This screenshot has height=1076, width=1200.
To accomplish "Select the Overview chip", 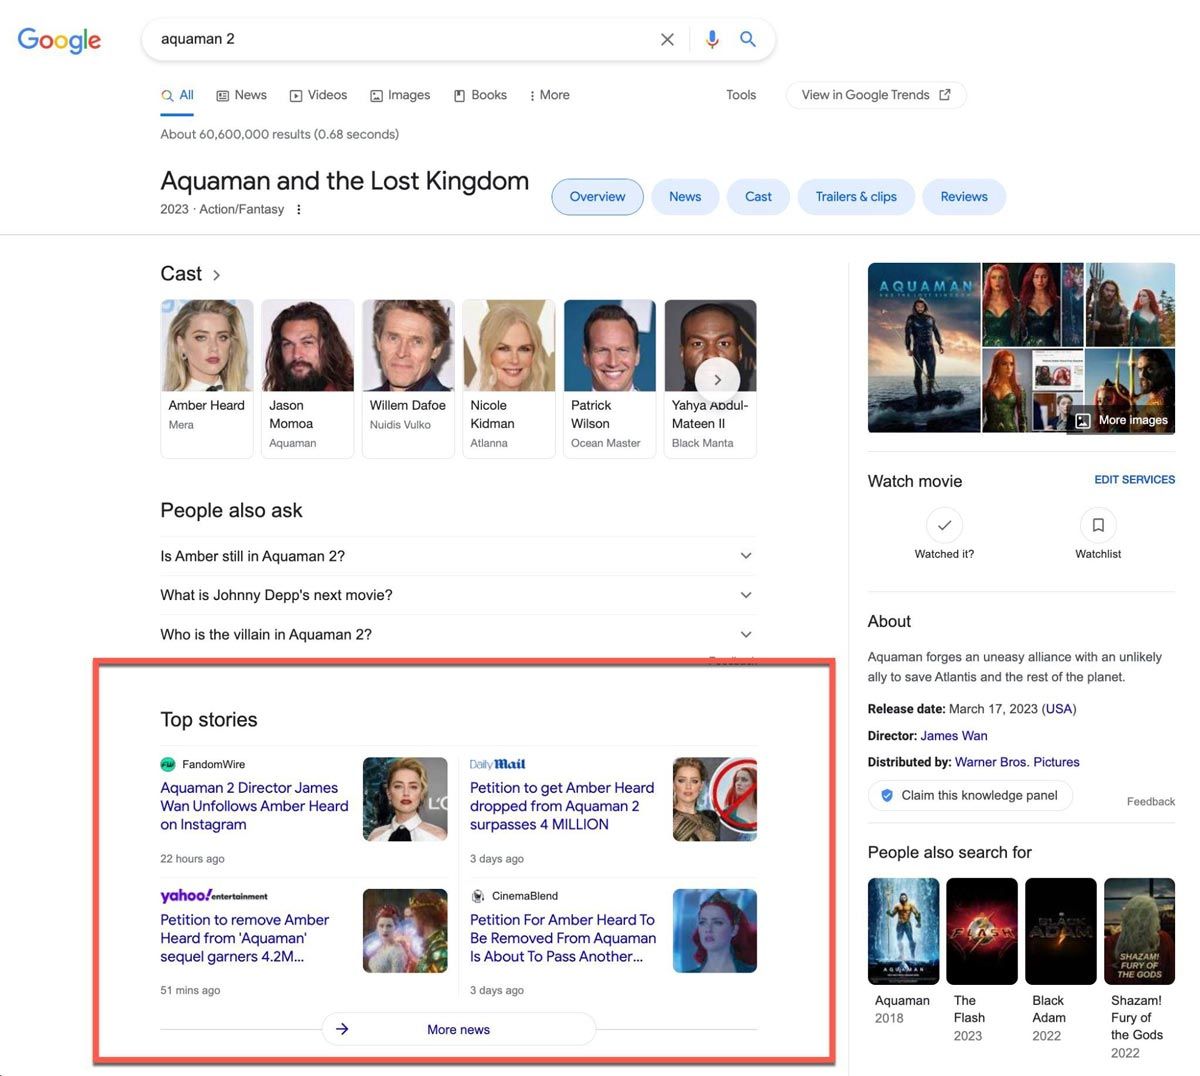I will click(597, 197).
